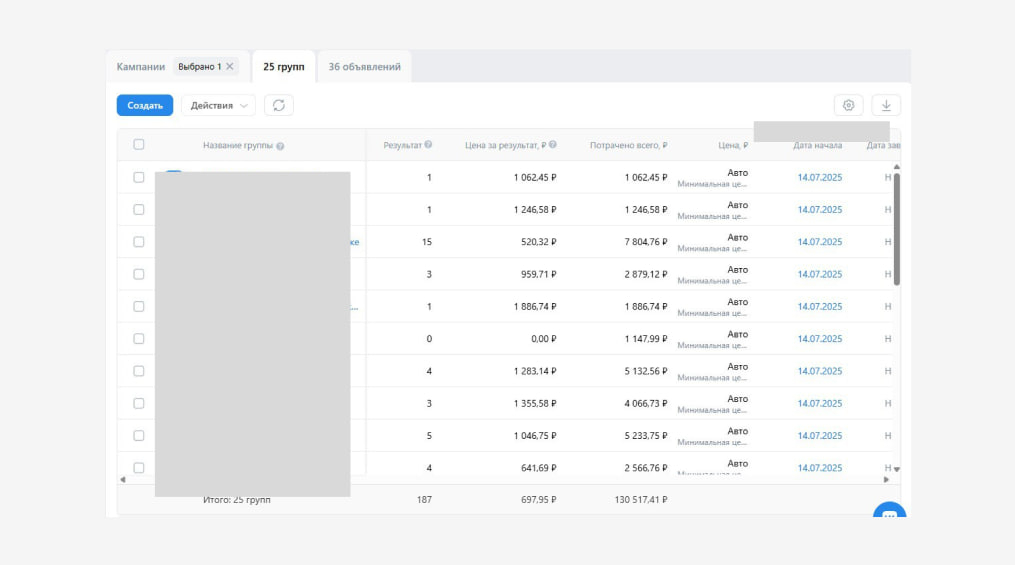Click the refresh icon beside Действия
This screenshot has height=565, width=1015.
tap(279, 105)
